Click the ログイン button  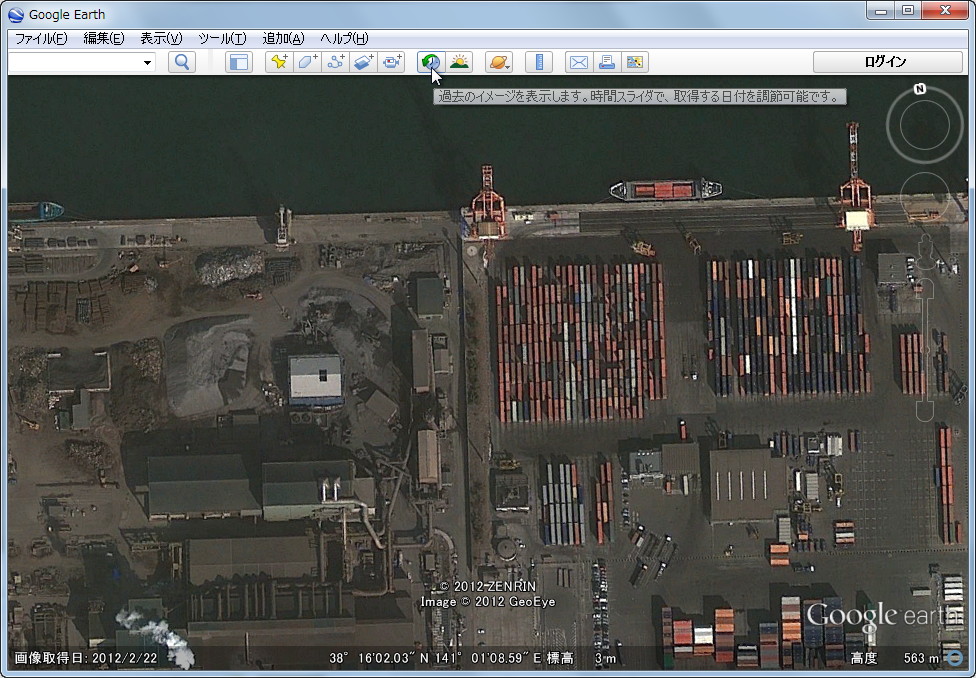point(888,62)
